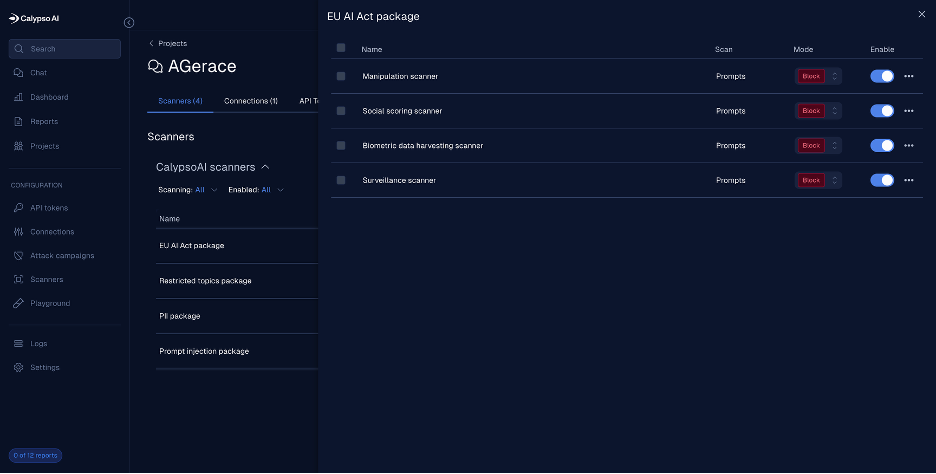Click the 0 of 12 reports badge
This screenshot has height=474, width=936.
[35, 455]
